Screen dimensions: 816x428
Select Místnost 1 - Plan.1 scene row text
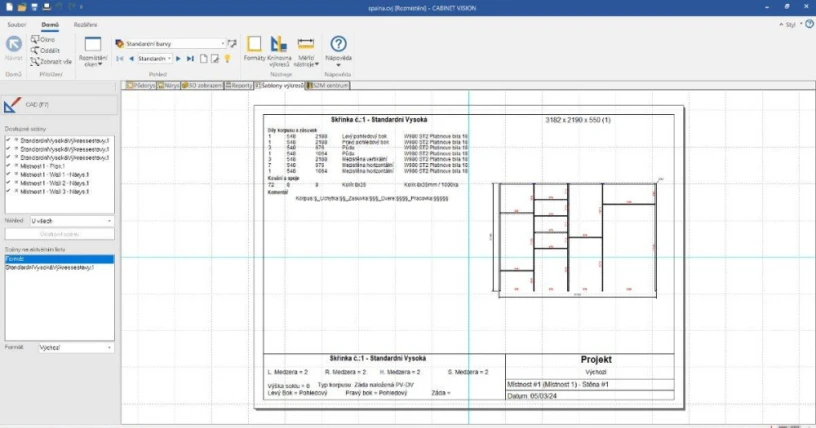(43, 166)
